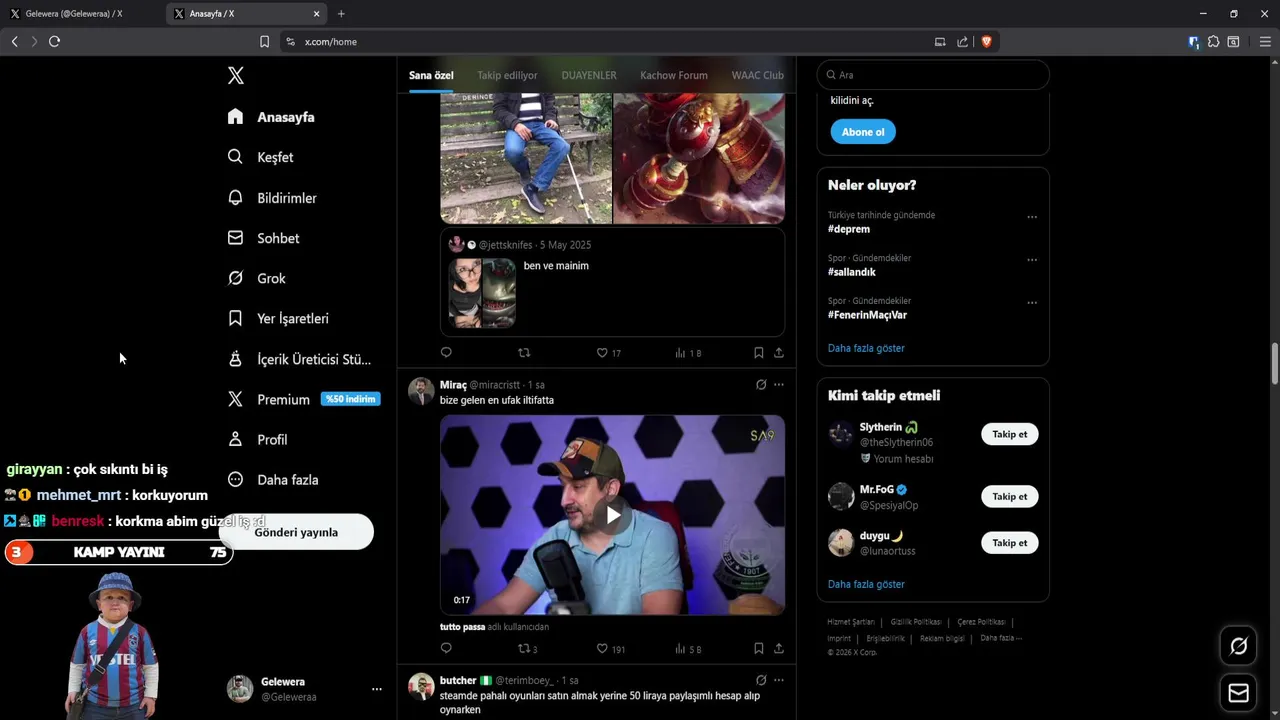Screen dimensions: 1280x720
Task: Follow Slytherin with Takip et
Action: pyautogui.click(x=1009, y=434)
